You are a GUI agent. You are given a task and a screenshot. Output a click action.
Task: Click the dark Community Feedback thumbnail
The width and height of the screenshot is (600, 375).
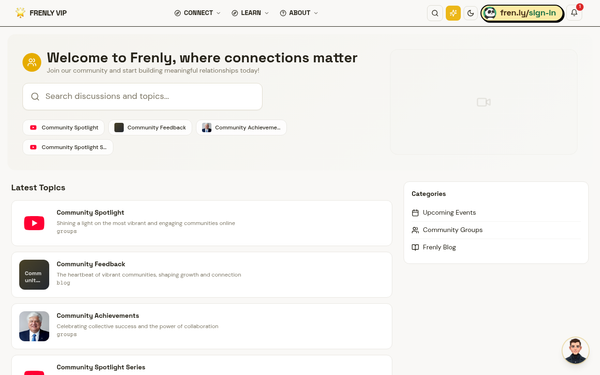coord(34,275)
